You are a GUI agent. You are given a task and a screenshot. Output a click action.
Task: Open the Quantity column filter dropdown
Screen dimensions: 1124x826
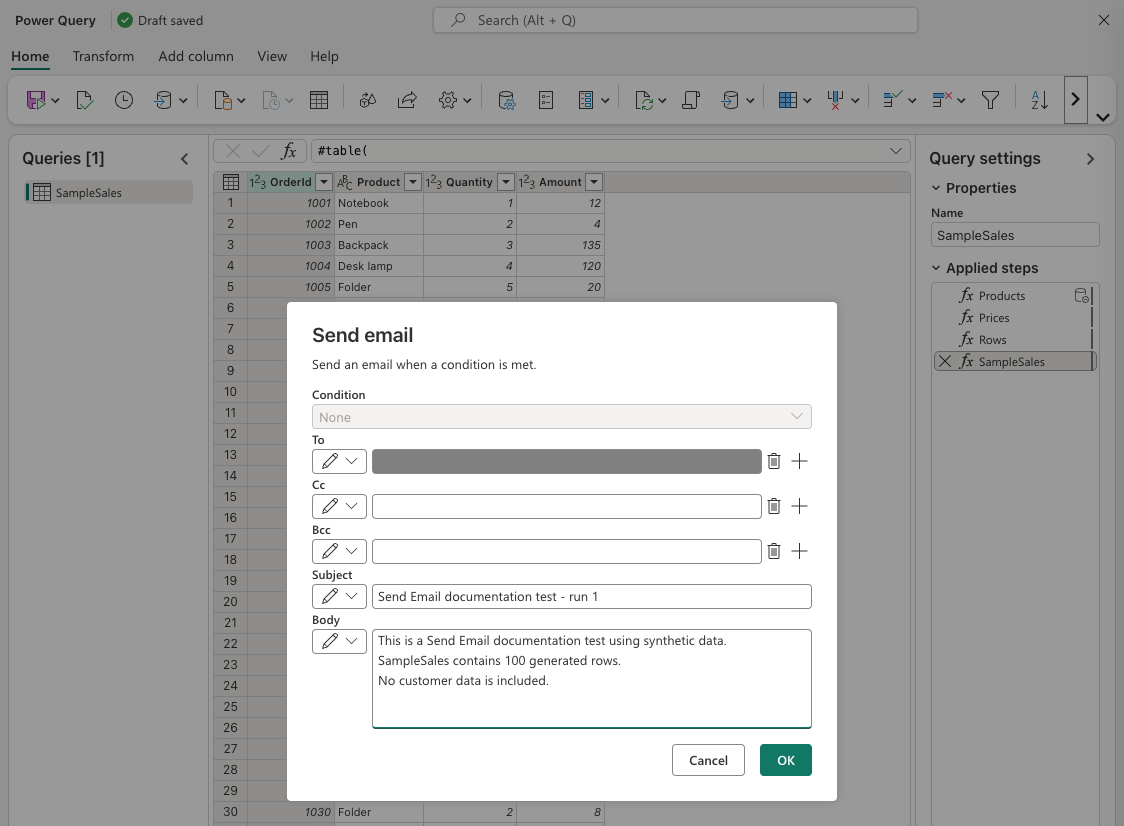pyautogui.click(x=506, y=182)
